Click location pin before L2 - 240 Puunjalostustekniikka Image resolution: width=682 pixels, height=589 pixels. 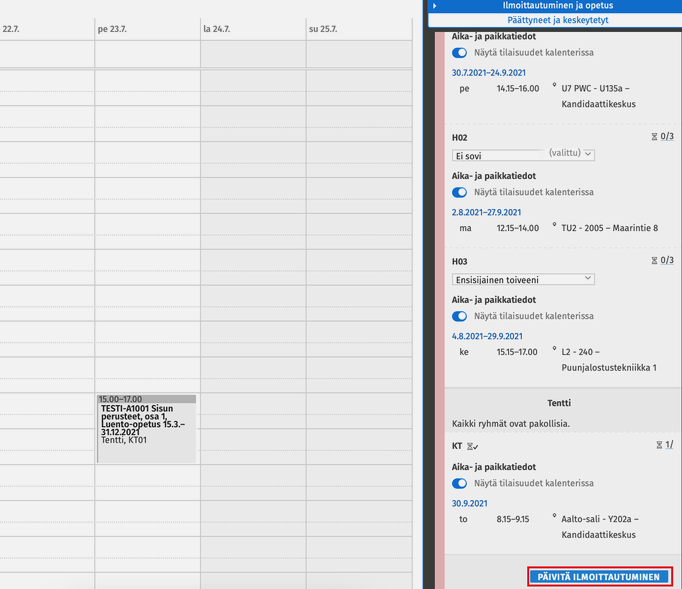click(x=554, y=350)
